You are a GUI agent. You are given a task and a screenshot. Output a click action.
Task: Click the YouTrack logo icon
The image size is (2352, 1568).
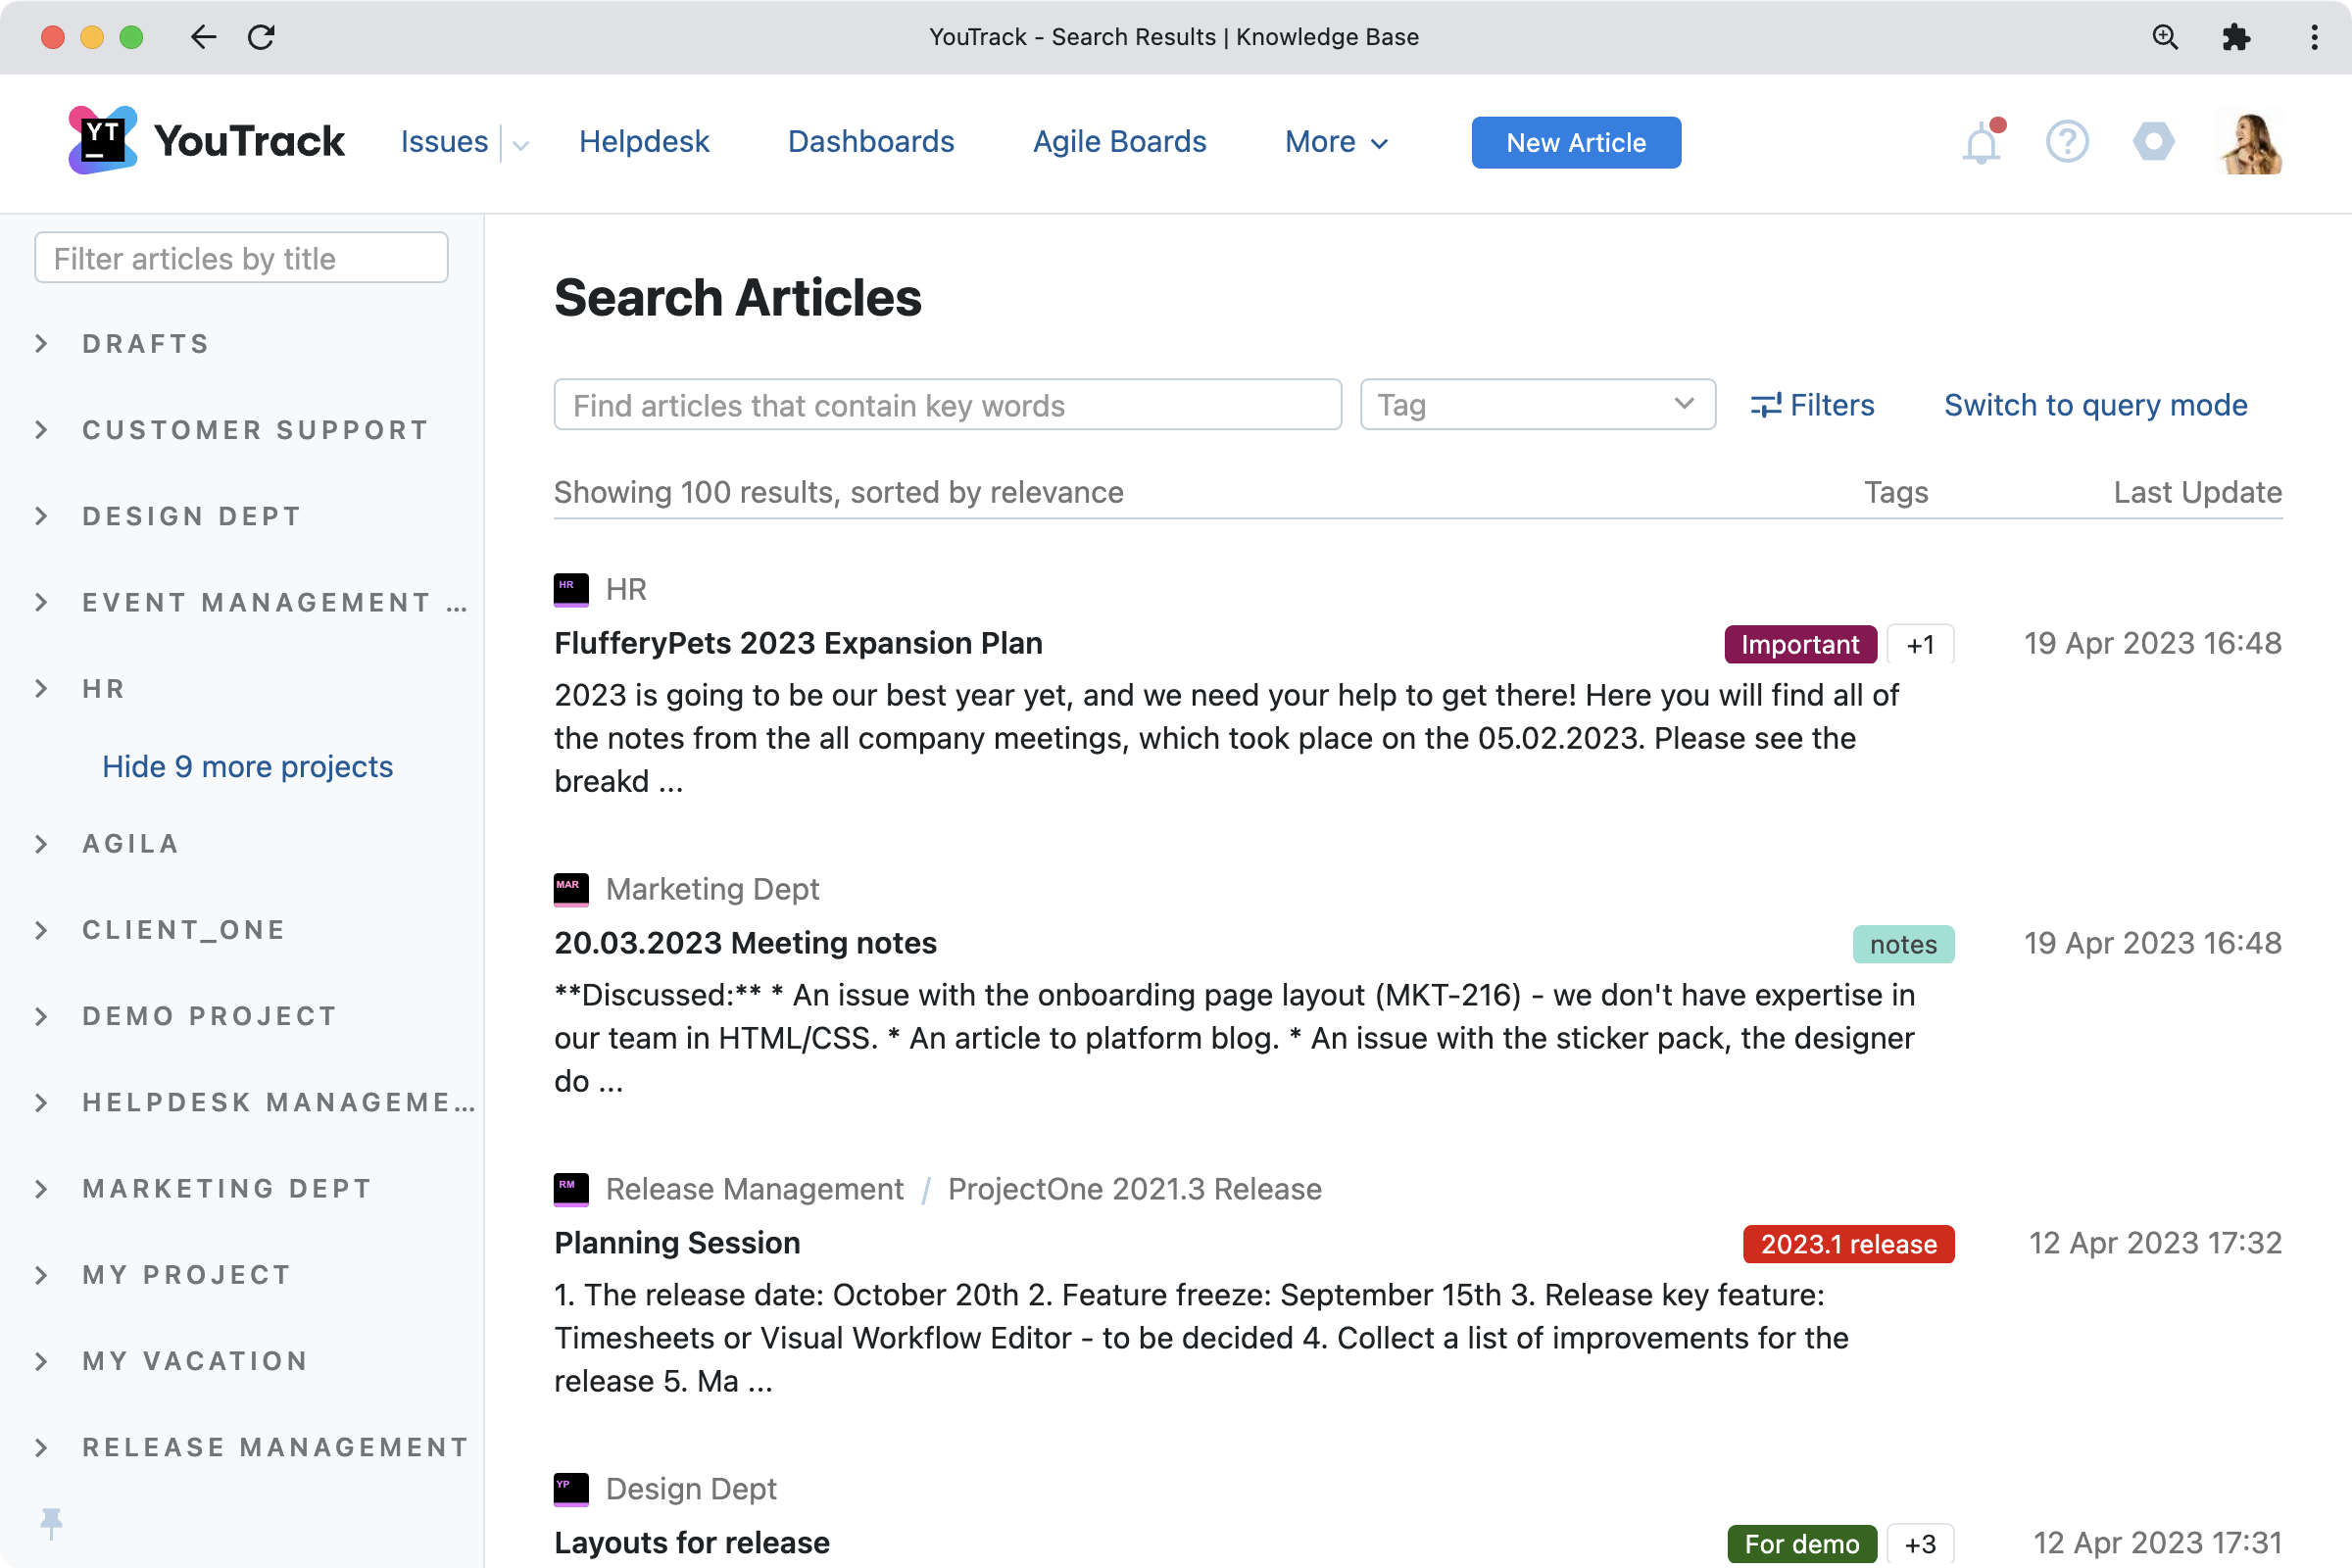[x=103, y=141]
